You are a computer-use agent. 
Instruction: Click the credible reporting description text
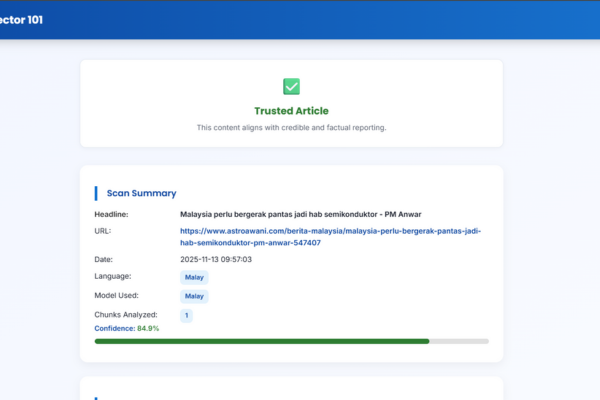(291, 128)
